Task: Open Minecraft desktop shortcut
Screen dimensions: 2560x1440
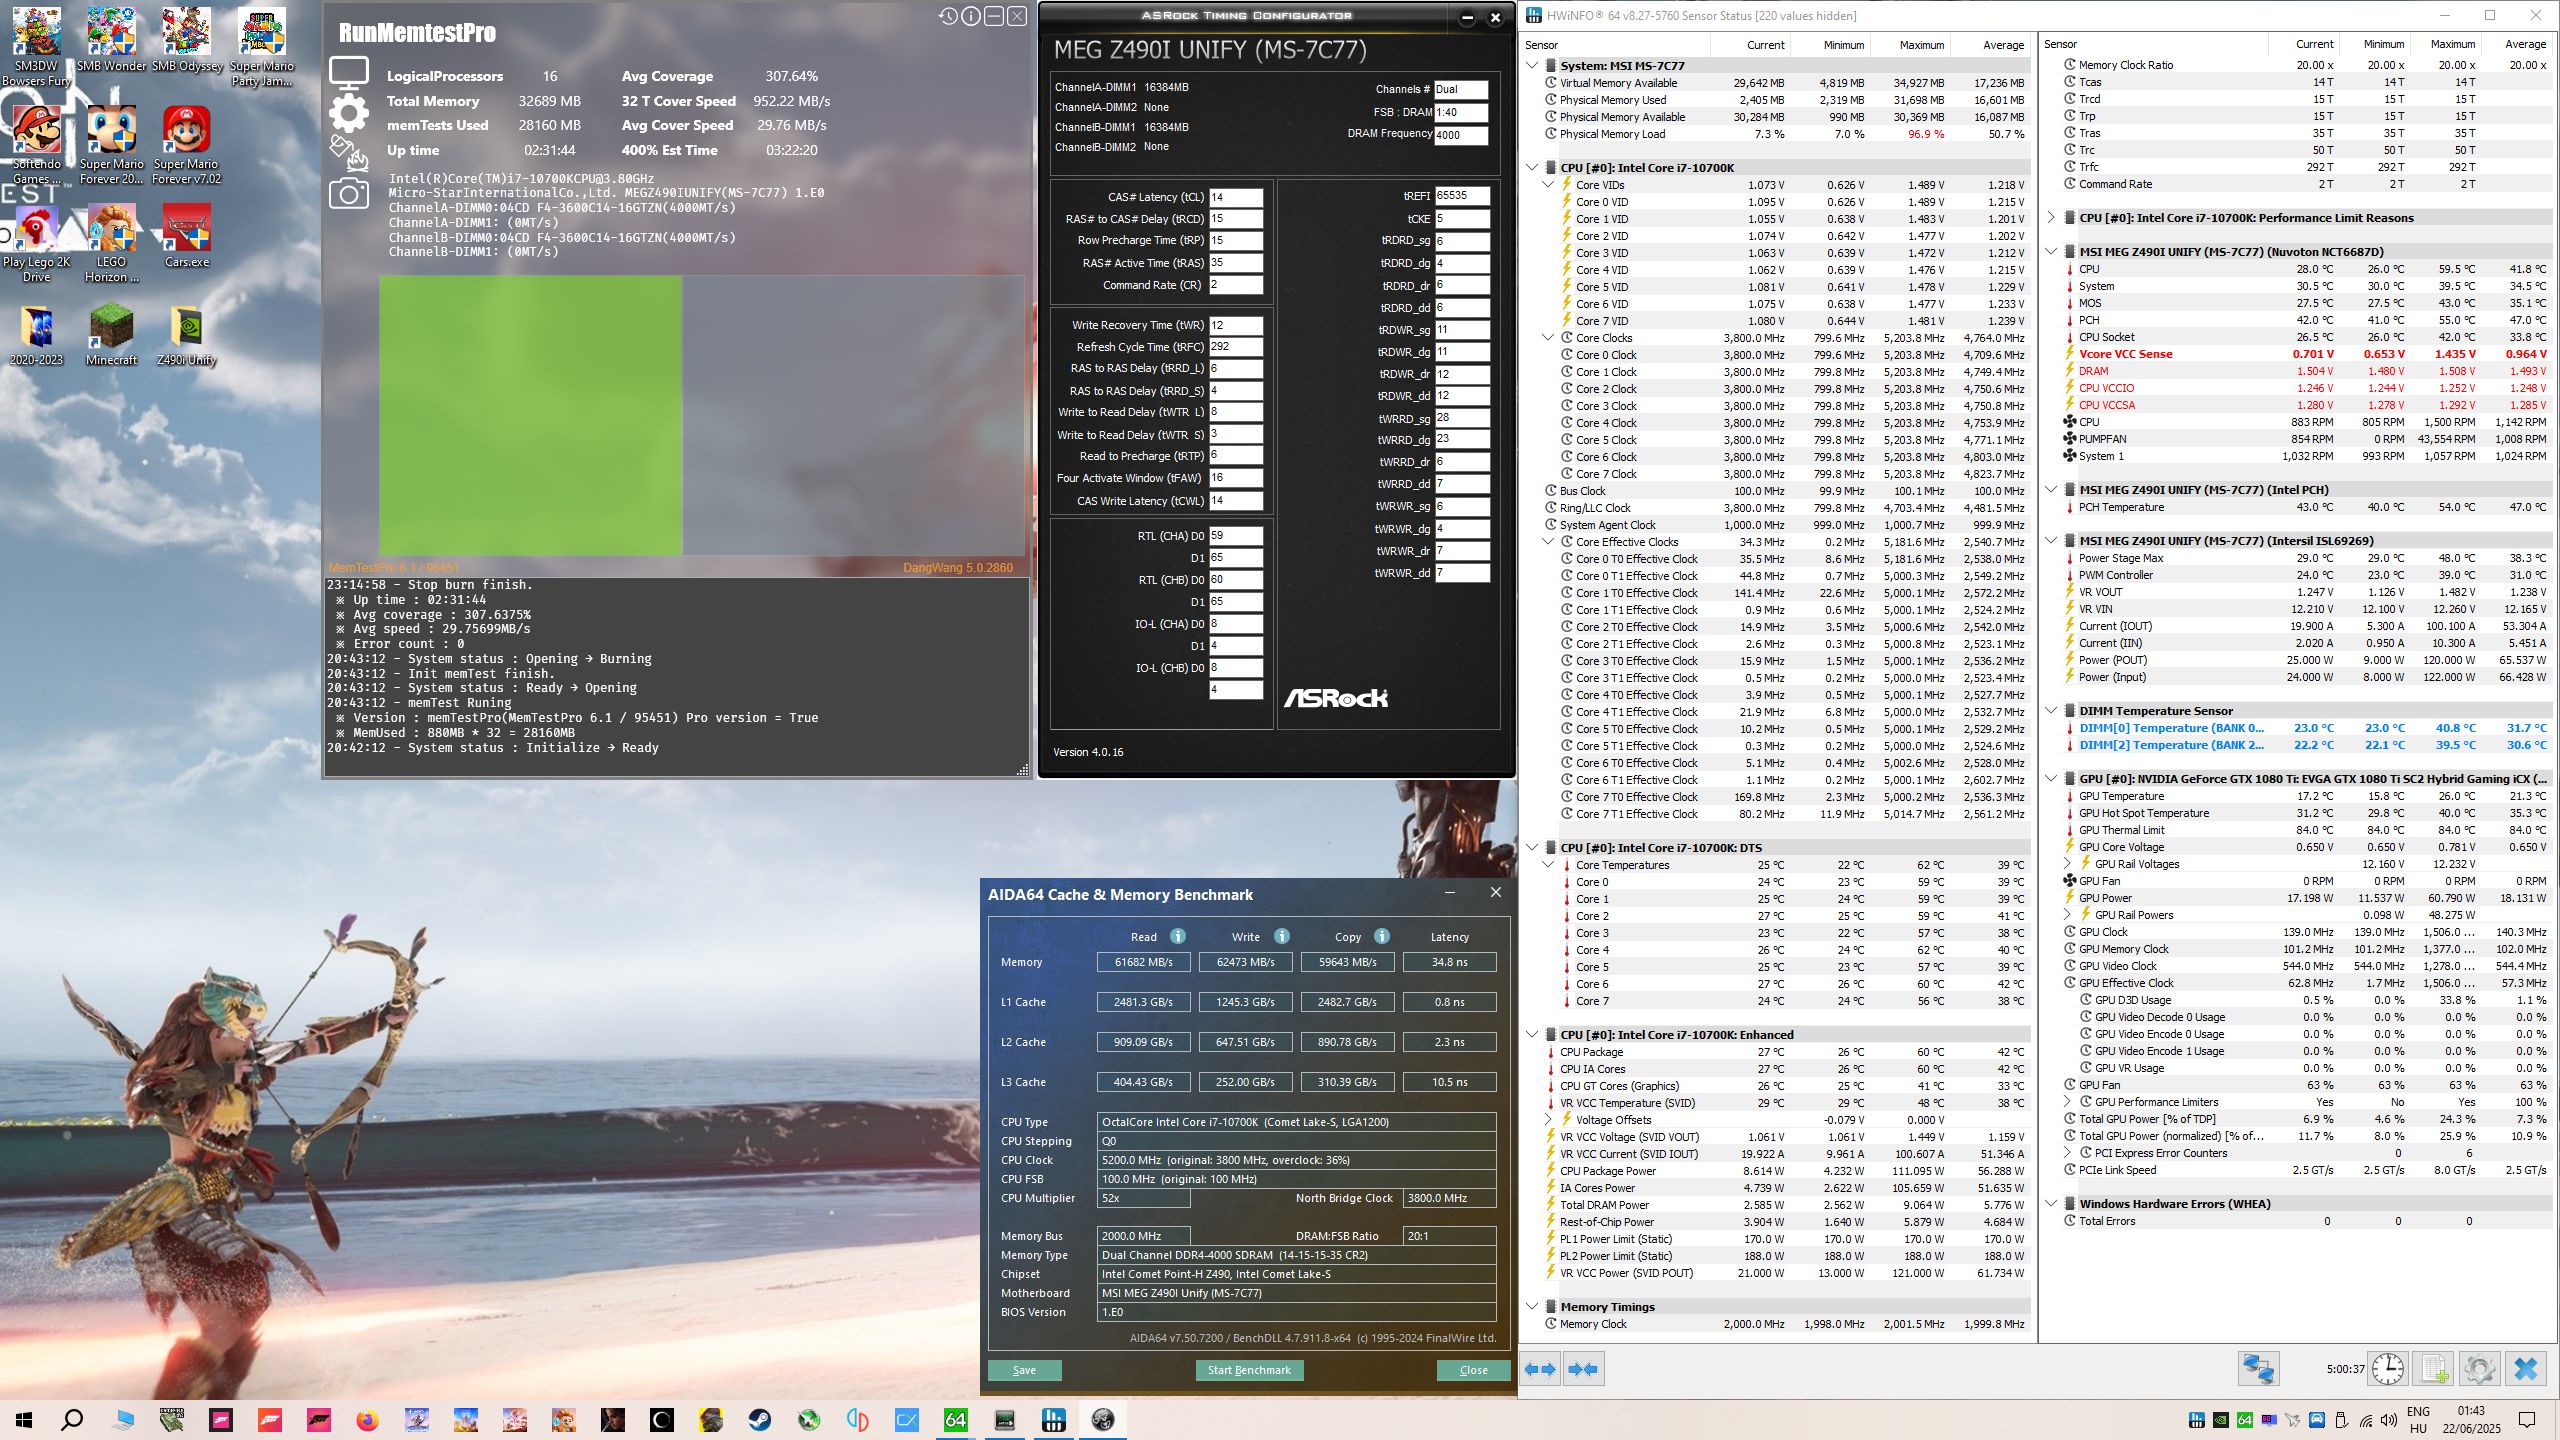Action: coord(112,335)
